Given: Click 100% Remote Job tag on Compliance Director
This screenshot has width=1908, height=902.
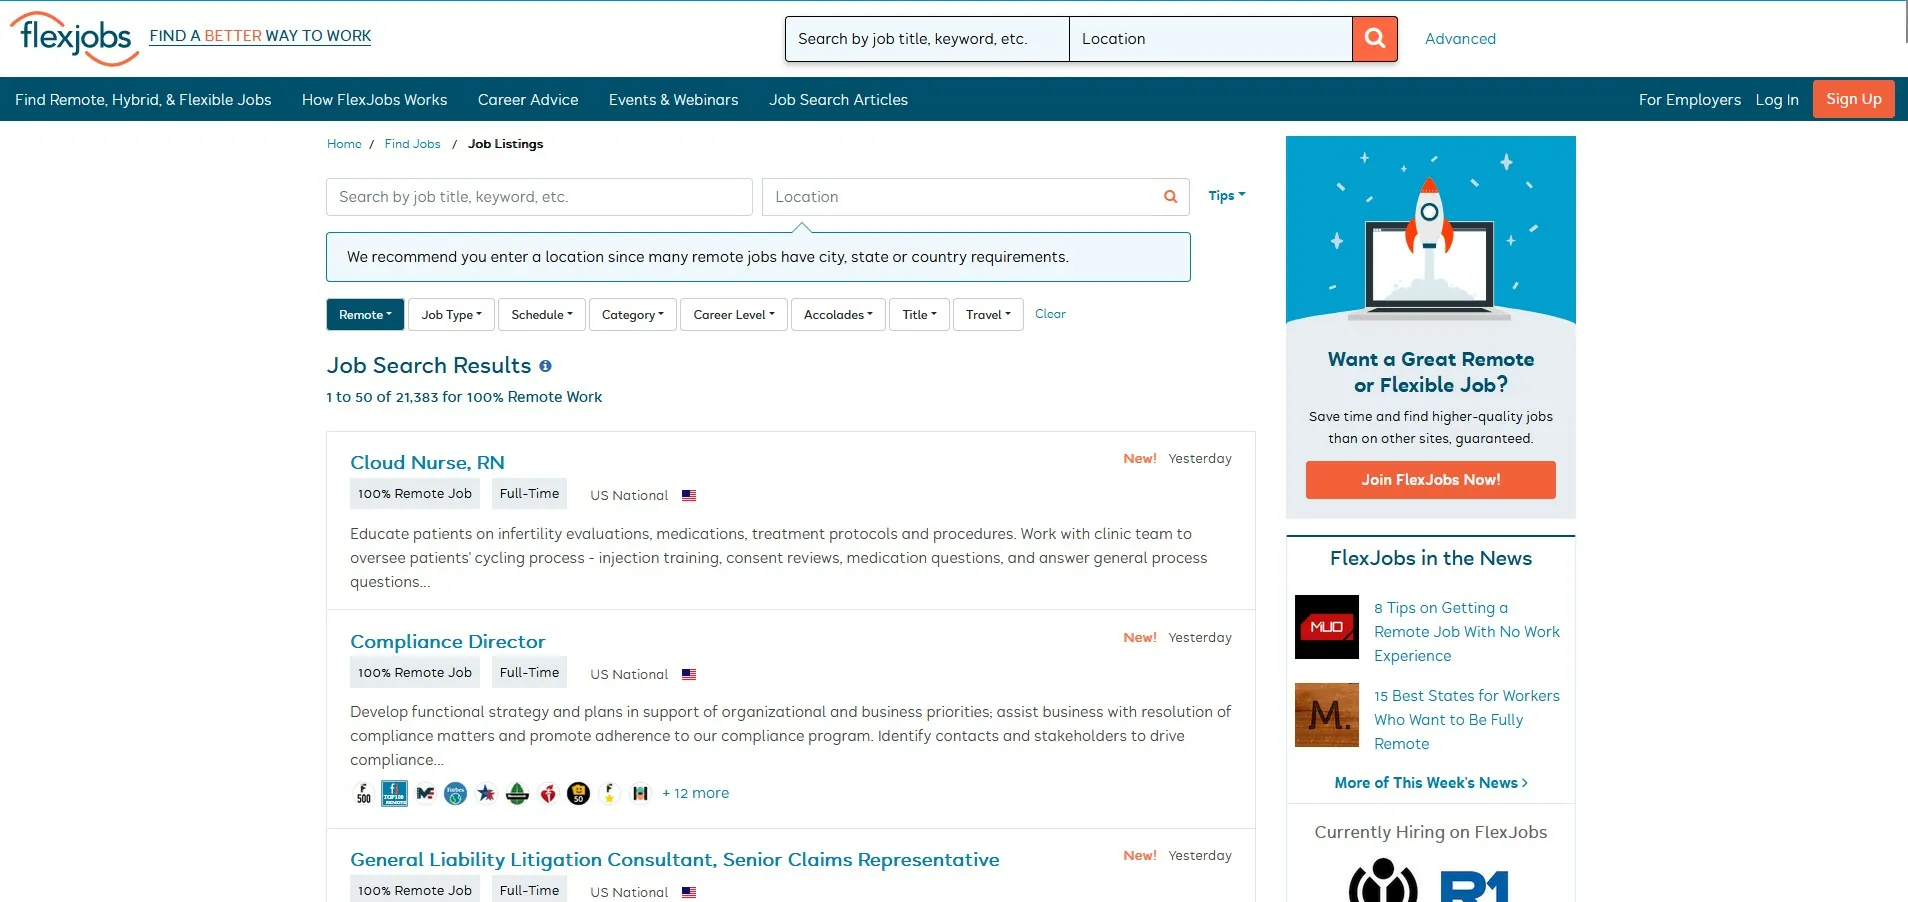Looking at the screenshot, I should pos(415,673).
